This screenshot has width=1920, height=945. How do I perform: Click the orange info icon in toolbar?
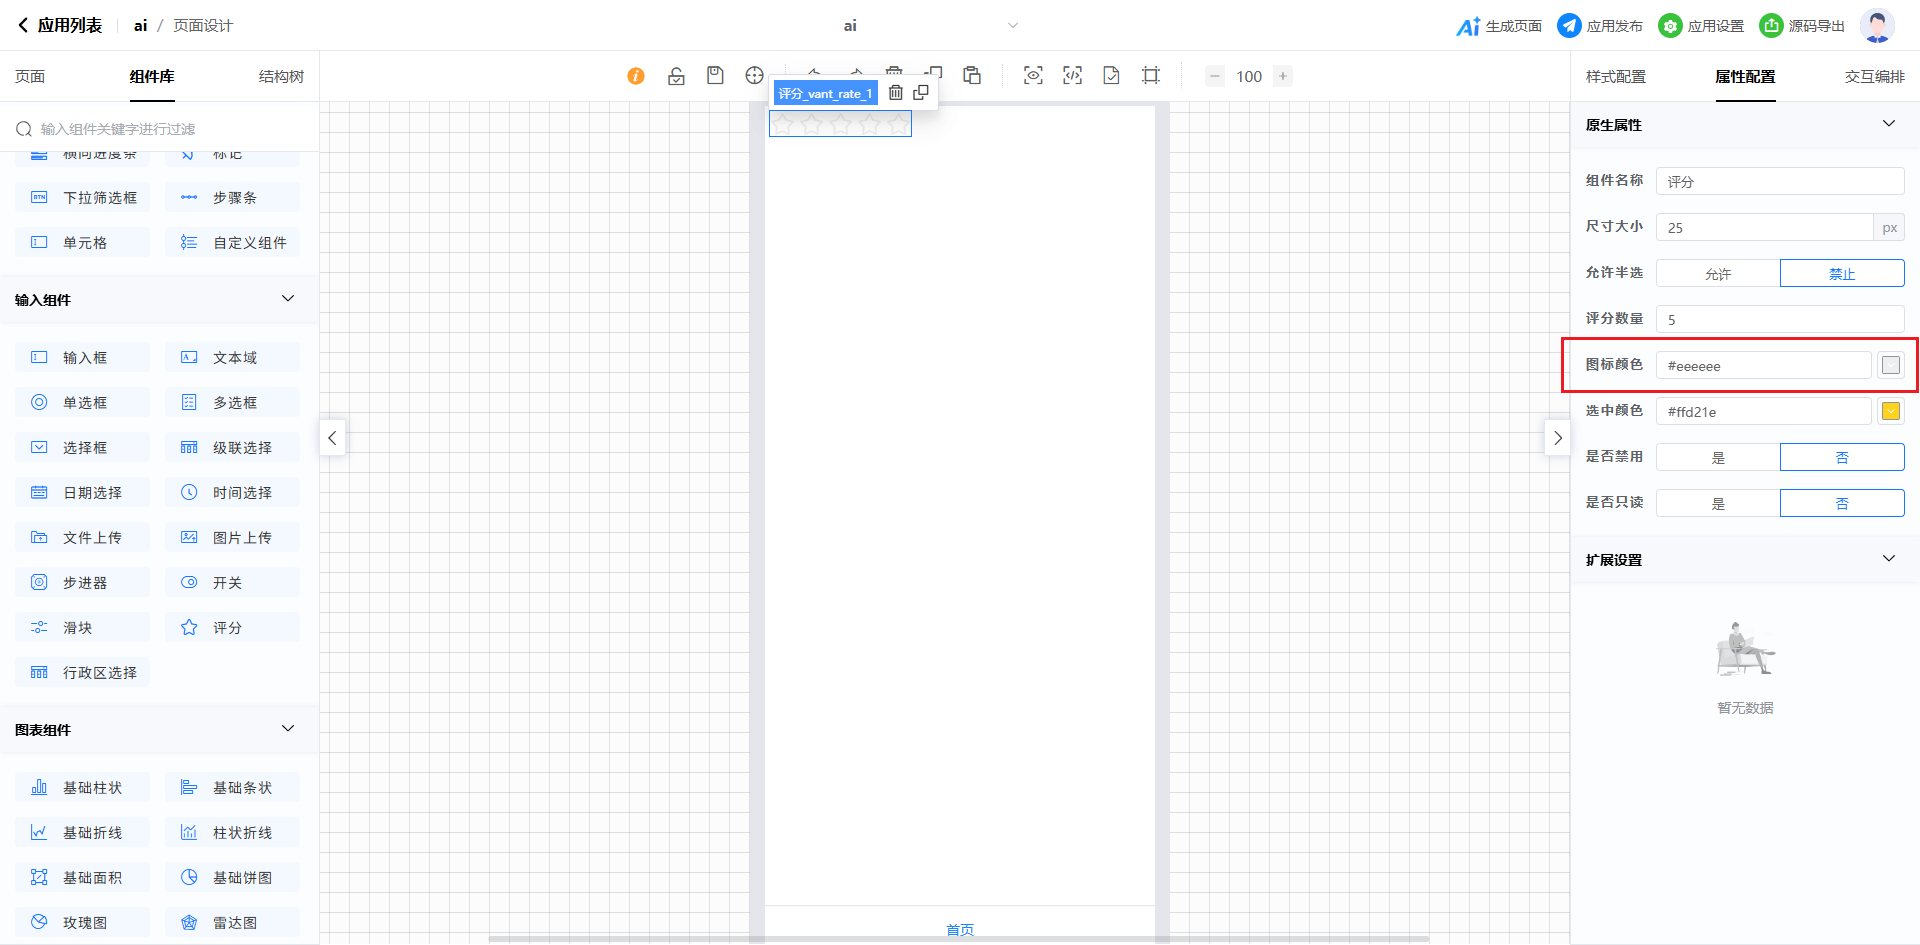click(636, 76)
